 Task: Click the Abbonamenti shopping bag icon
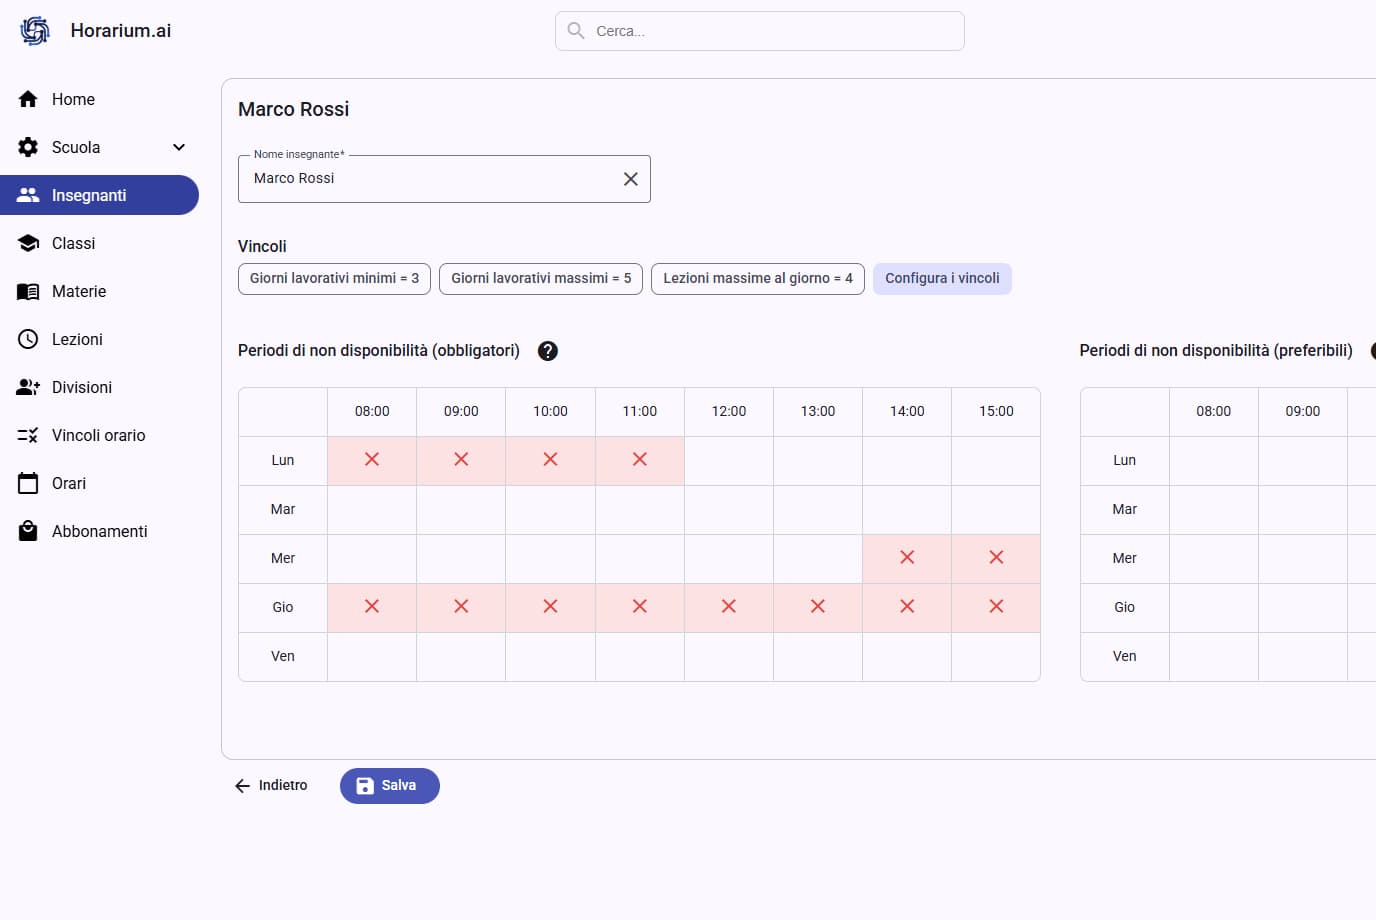point(28,531)
